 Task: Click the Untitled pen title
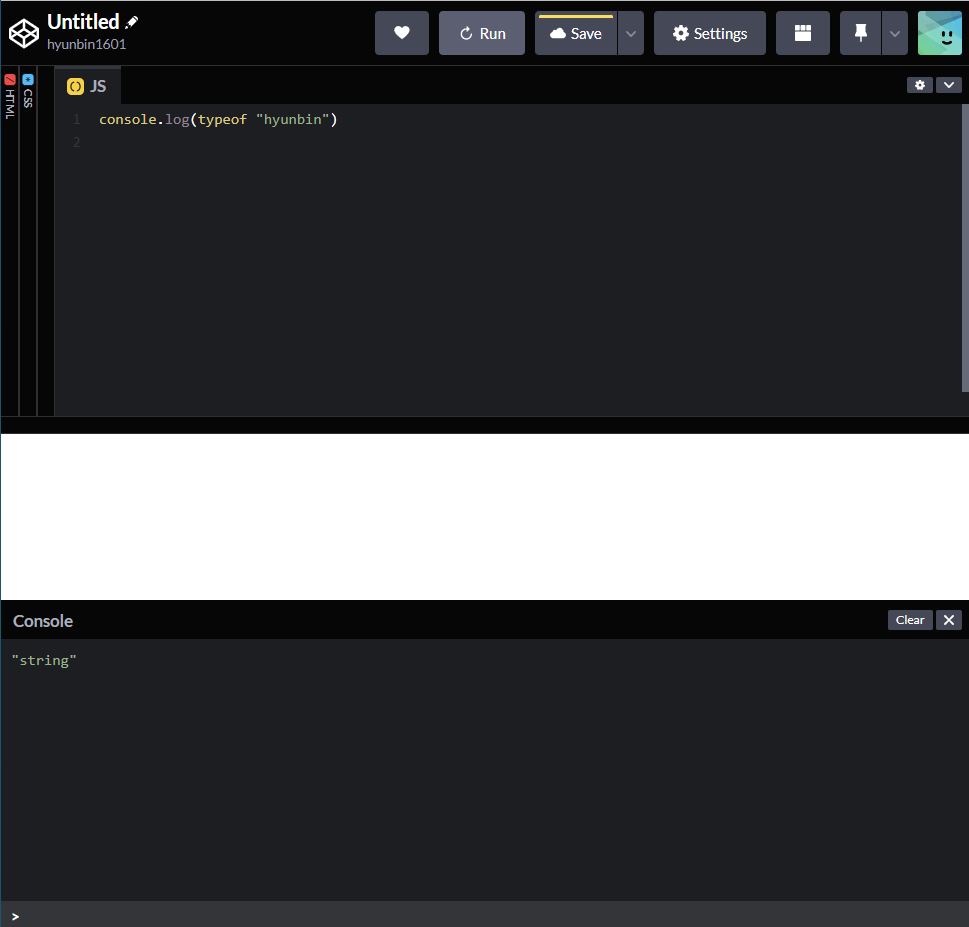click(x=83, y=22)
